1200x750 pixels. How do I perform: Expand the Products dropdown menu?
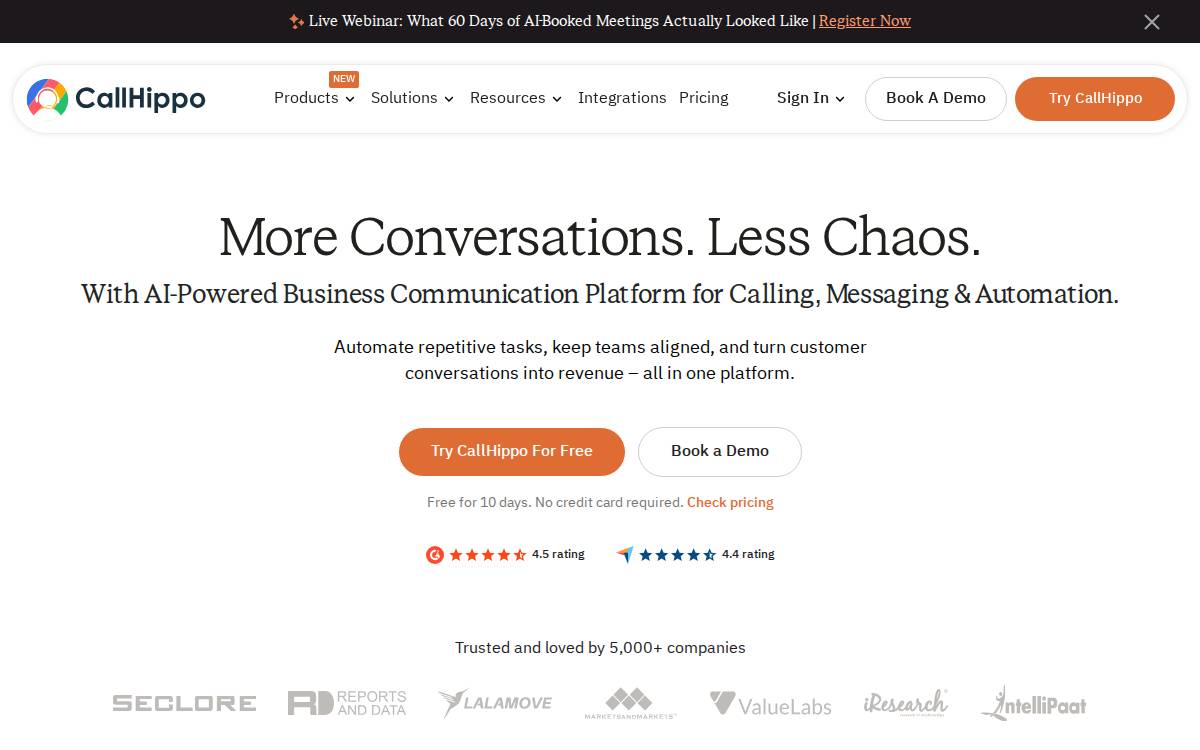tap(314, 98)
